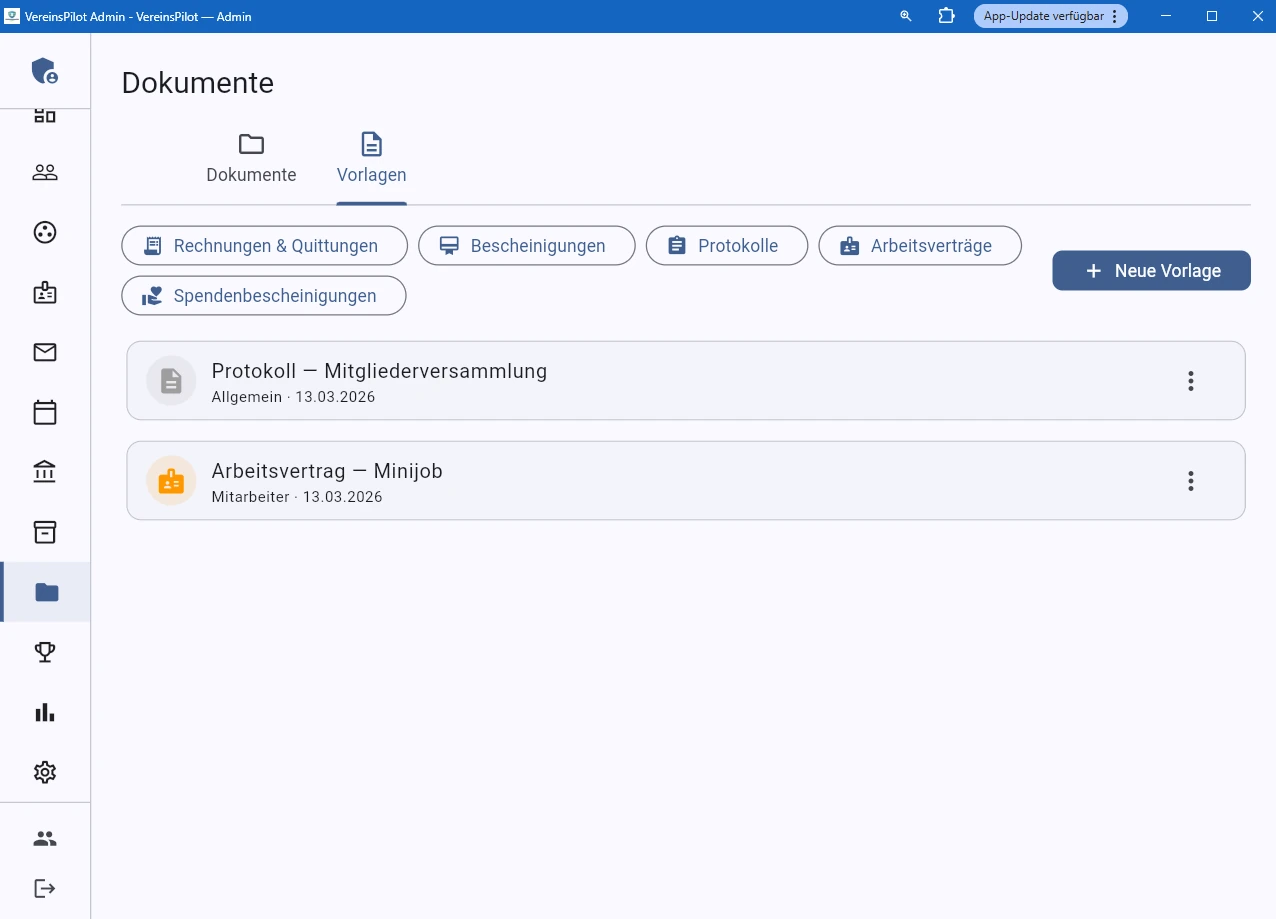
Task: Expand the App-Update verfügbar menu
Action: tap(1114, 16)
